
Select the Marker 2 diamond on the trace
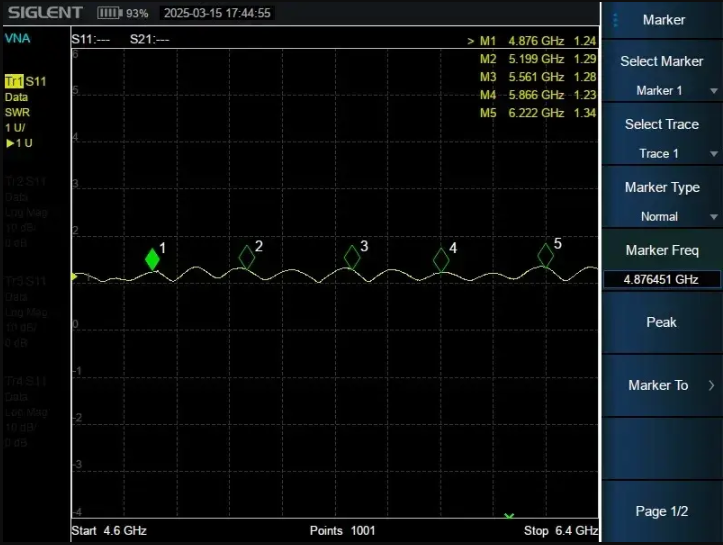tap(247, 257)
